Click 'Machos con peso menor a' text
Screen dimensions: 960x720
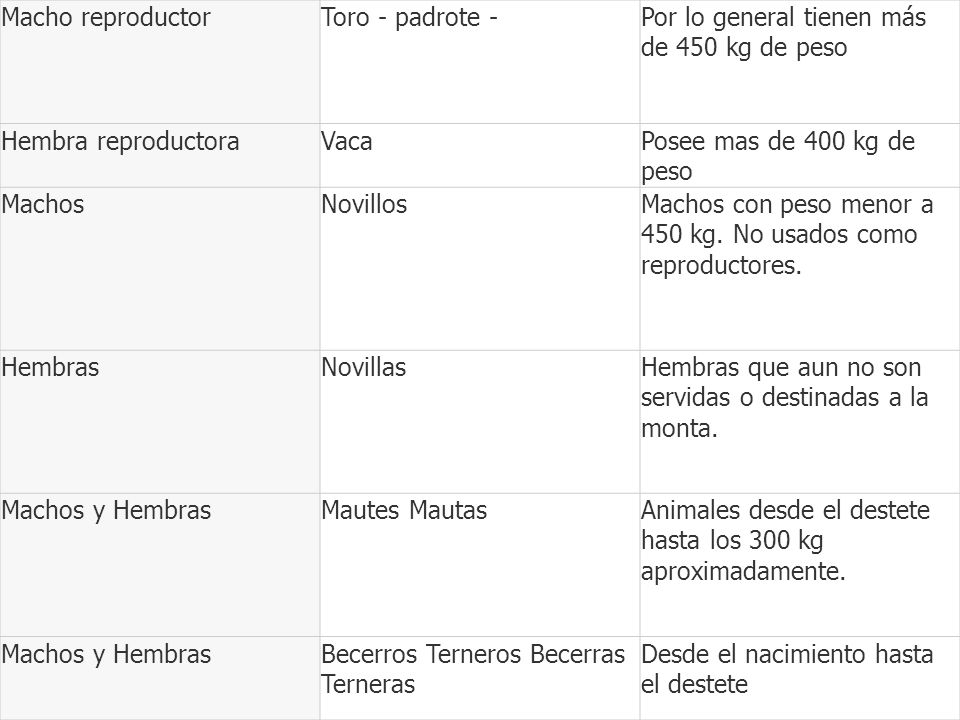point(787,204)
